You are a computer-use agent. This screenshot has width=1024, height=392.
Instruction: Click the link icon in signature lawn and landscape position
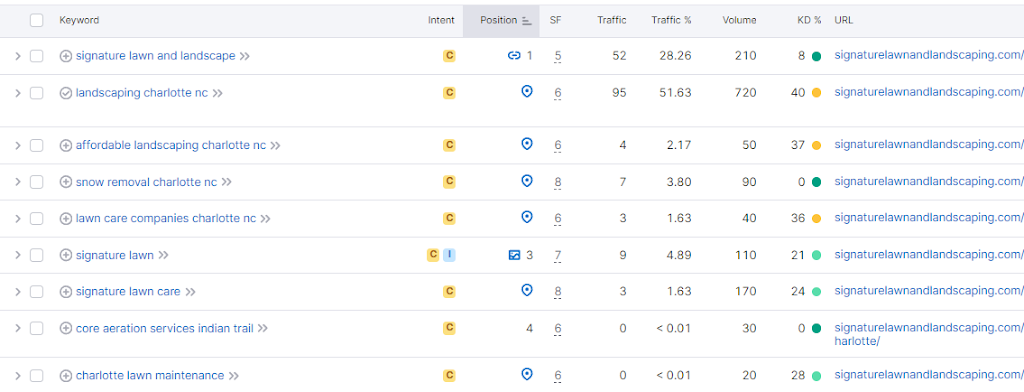pyautogui.click(x=514, y=56)
